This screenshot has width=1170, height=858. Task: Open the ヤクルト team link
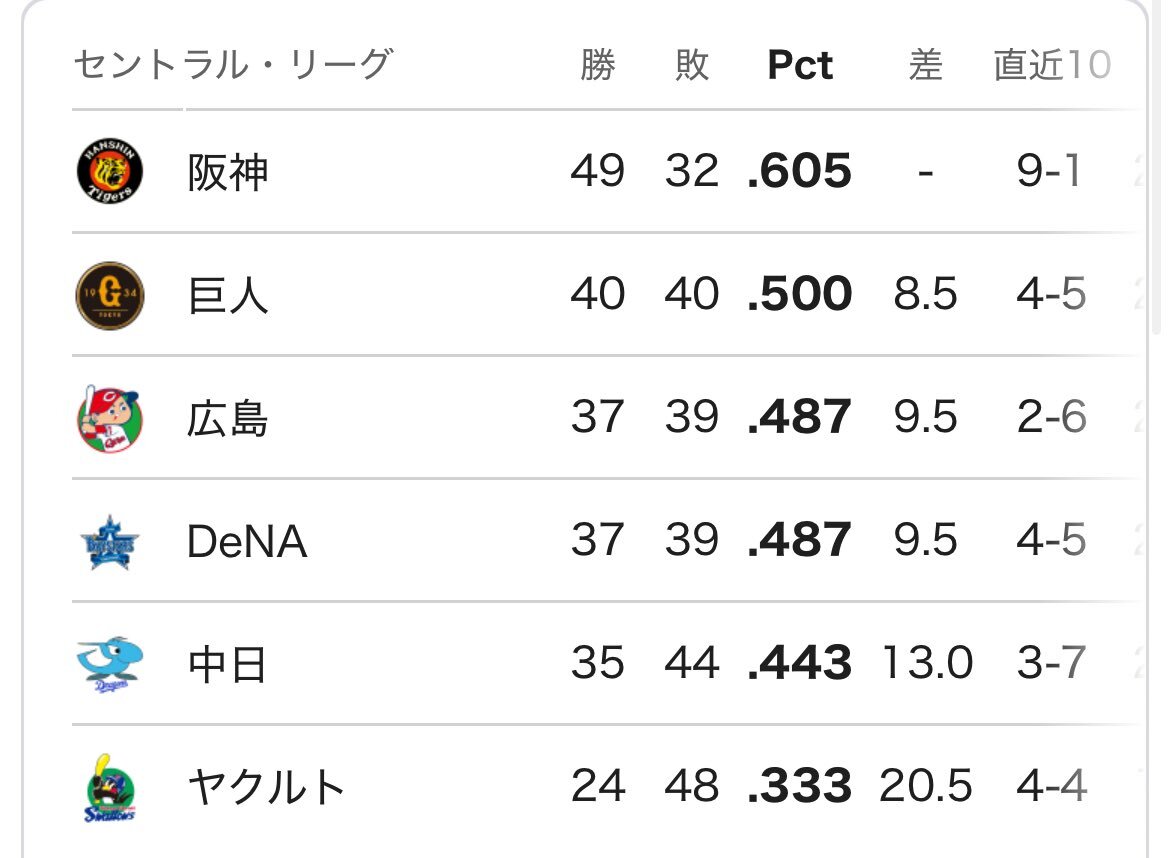pyautogui.click(x=266, y=787)
